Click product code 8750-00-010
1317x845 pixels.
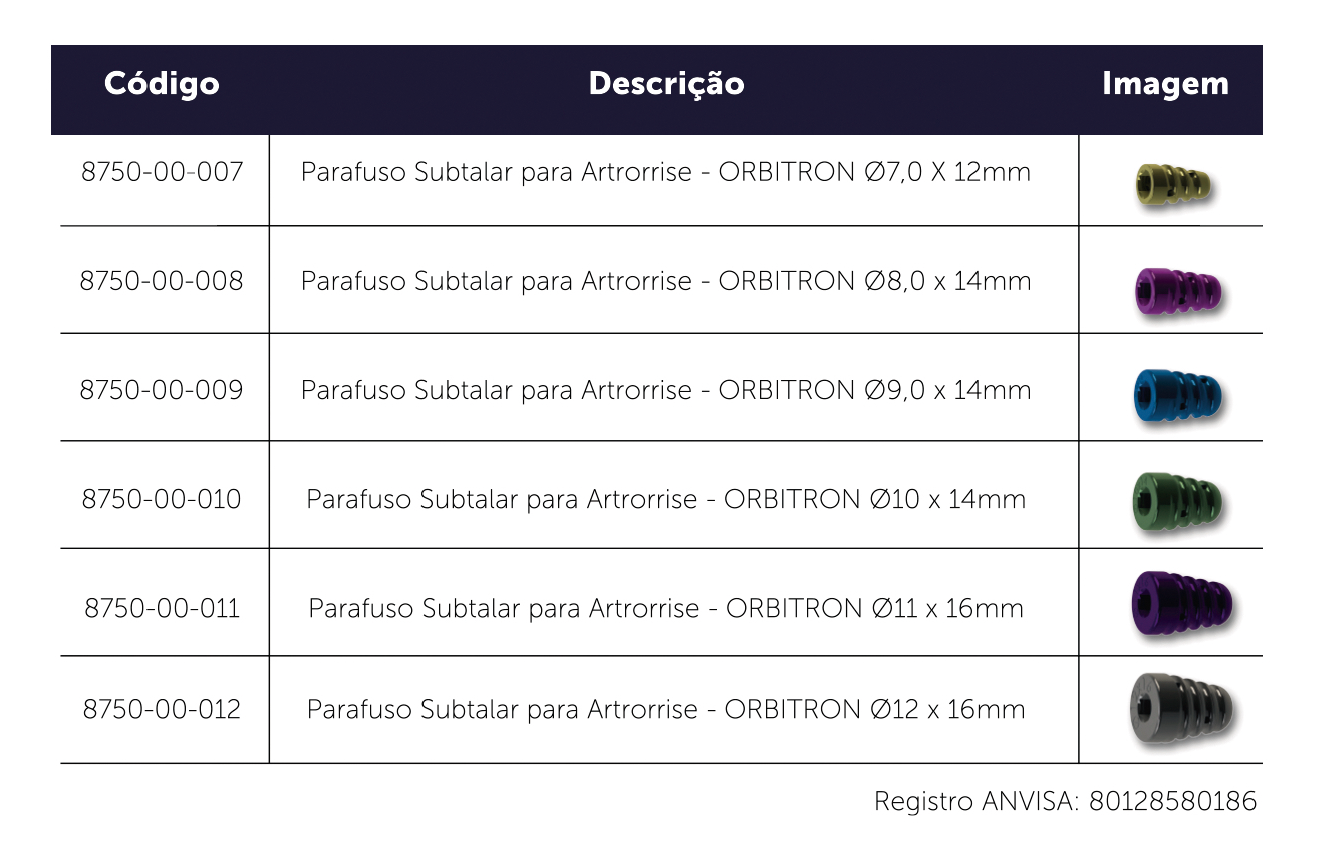click(161, 499)
